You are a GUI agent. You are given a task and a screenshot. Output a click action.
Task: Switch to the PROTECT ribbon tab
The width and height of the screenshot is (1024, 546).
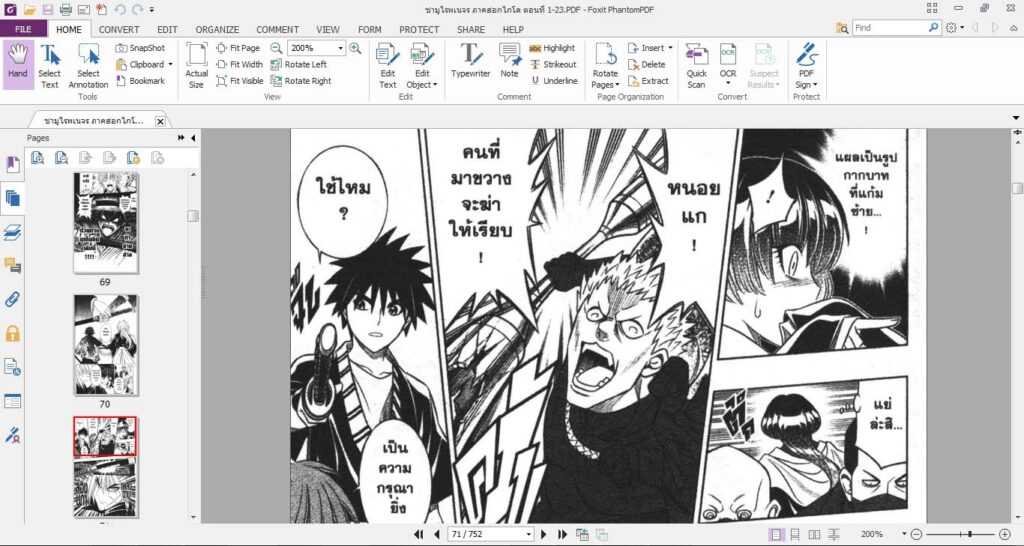point(419,29)
